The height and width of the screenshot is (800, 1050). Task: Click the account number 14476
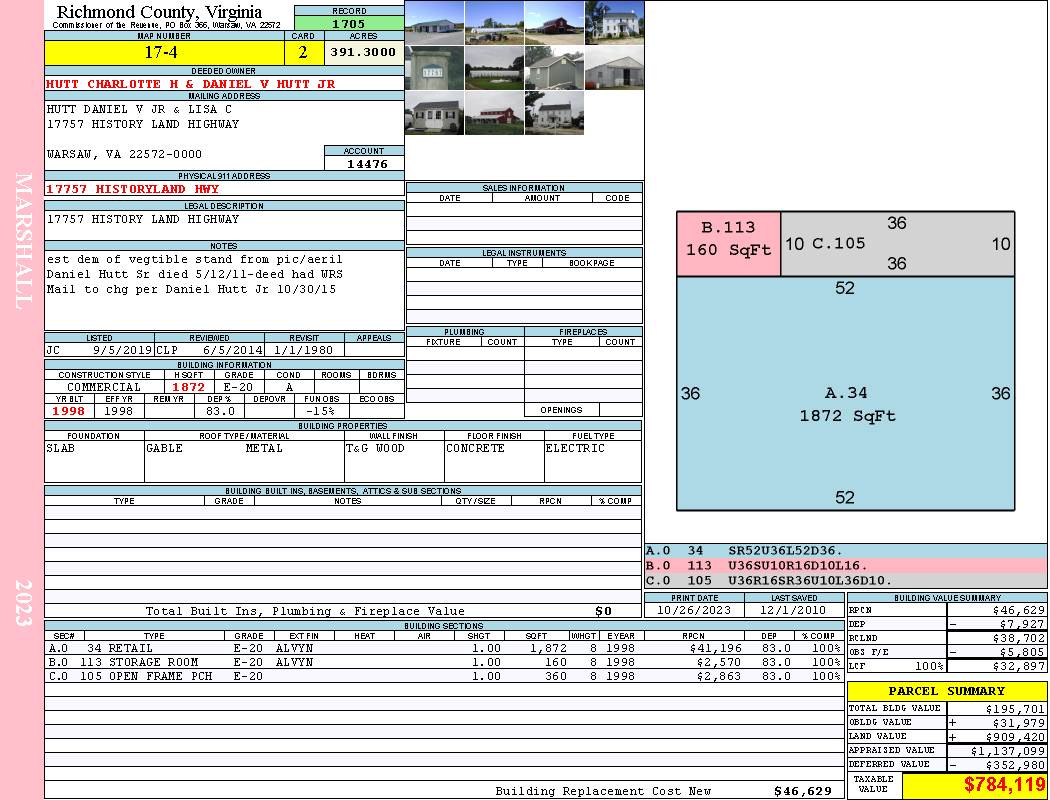[x=367, y=163]
